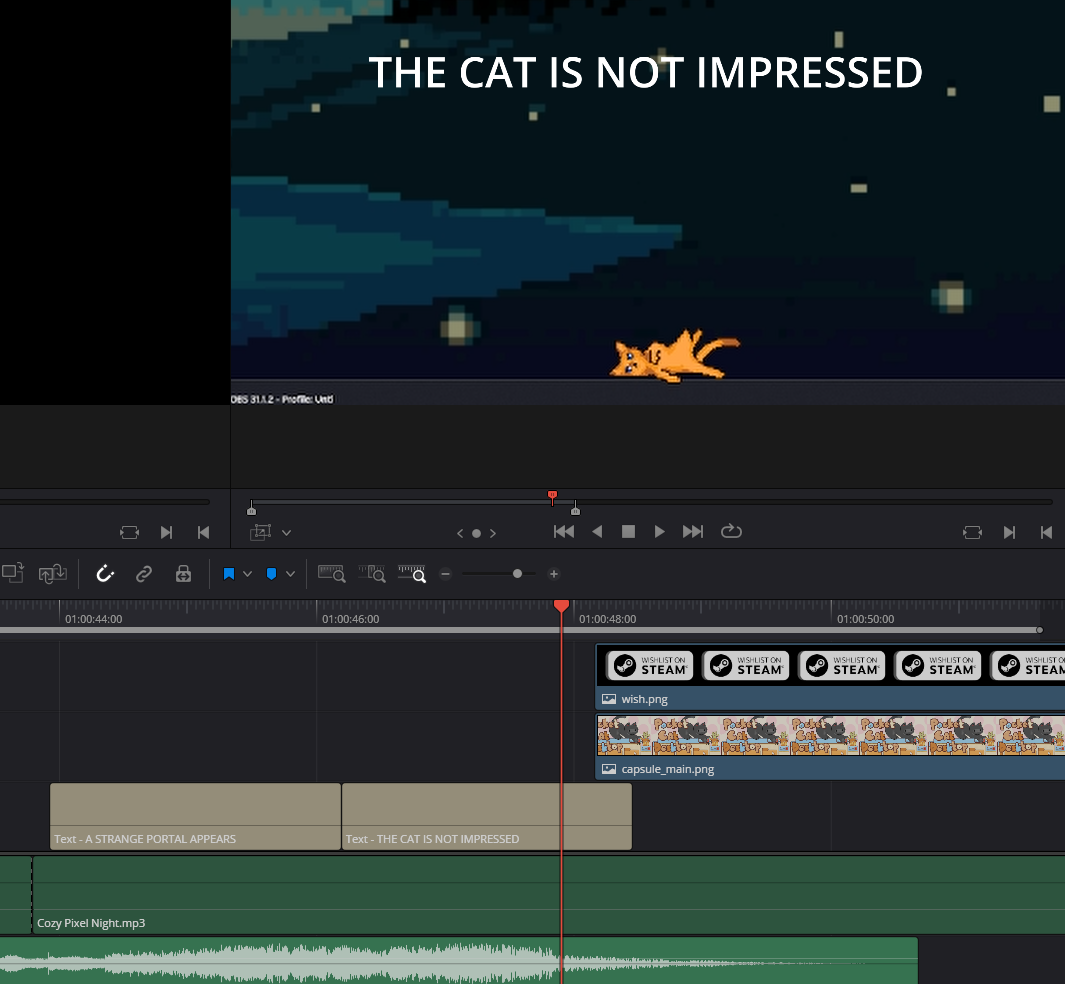This screenshot has height=984, width=1065.
Task: Toggle linked selection chain icon
Action: [x=144, y=574]
